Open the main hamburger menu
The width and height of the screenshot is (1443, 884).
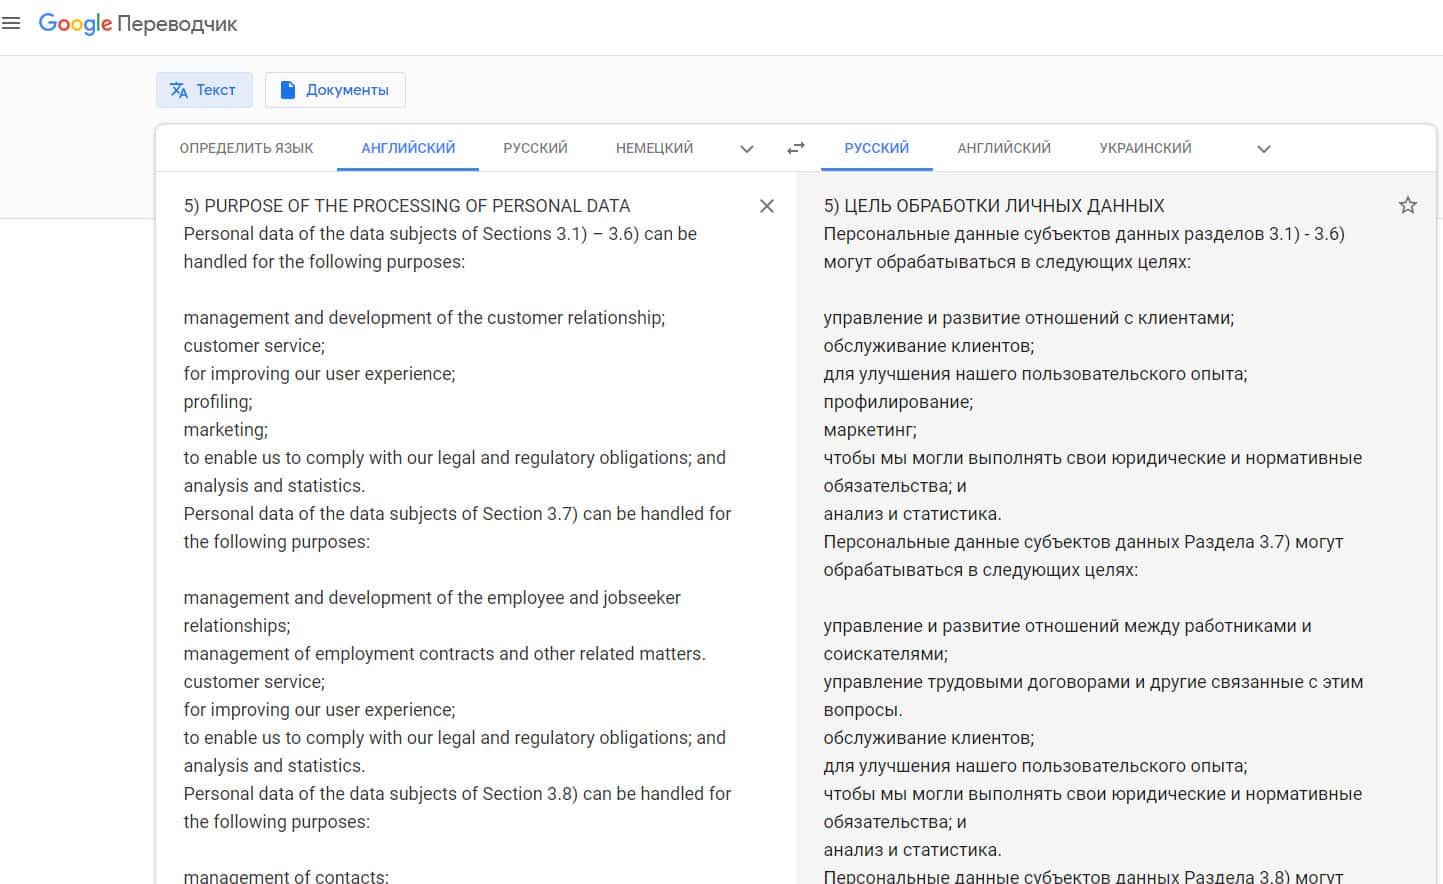click(12, 23)
